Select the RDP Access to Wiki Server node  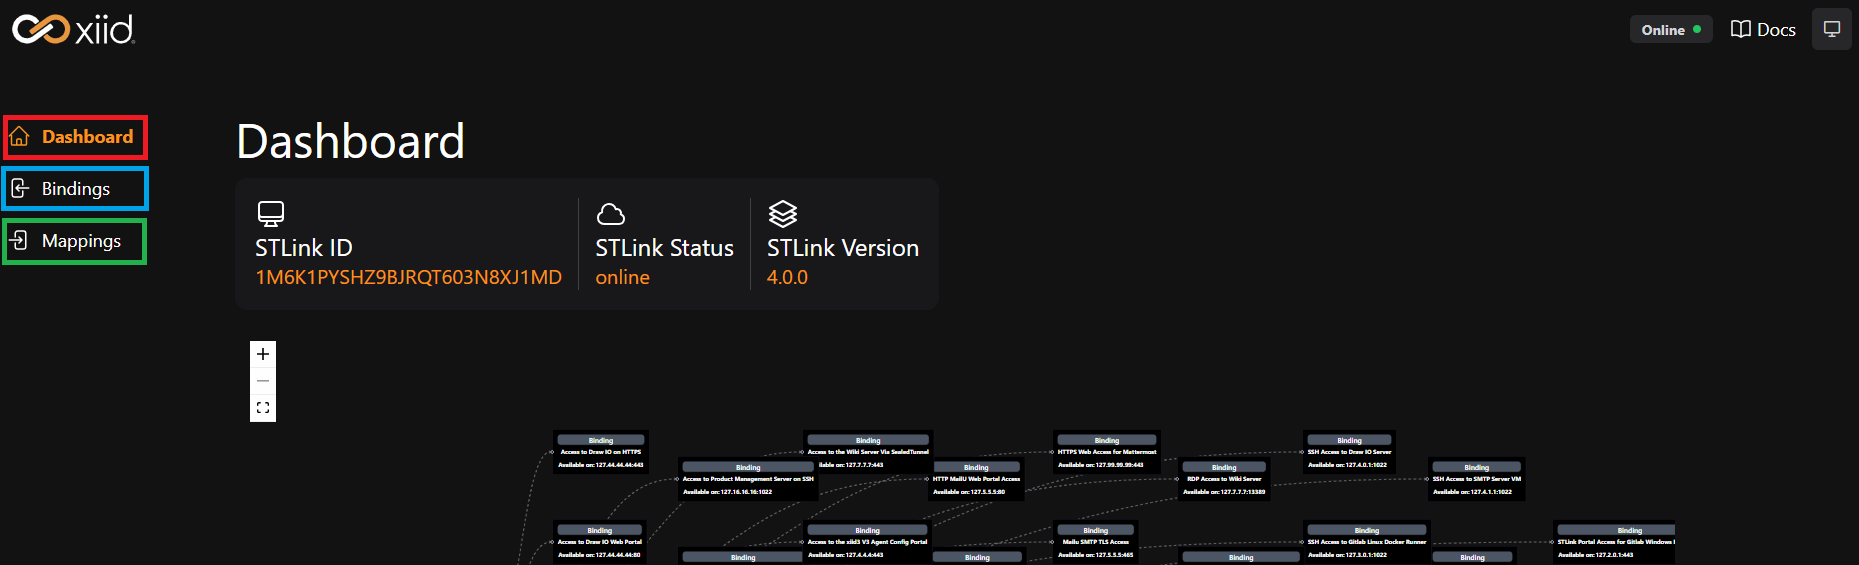point(1224,480)
